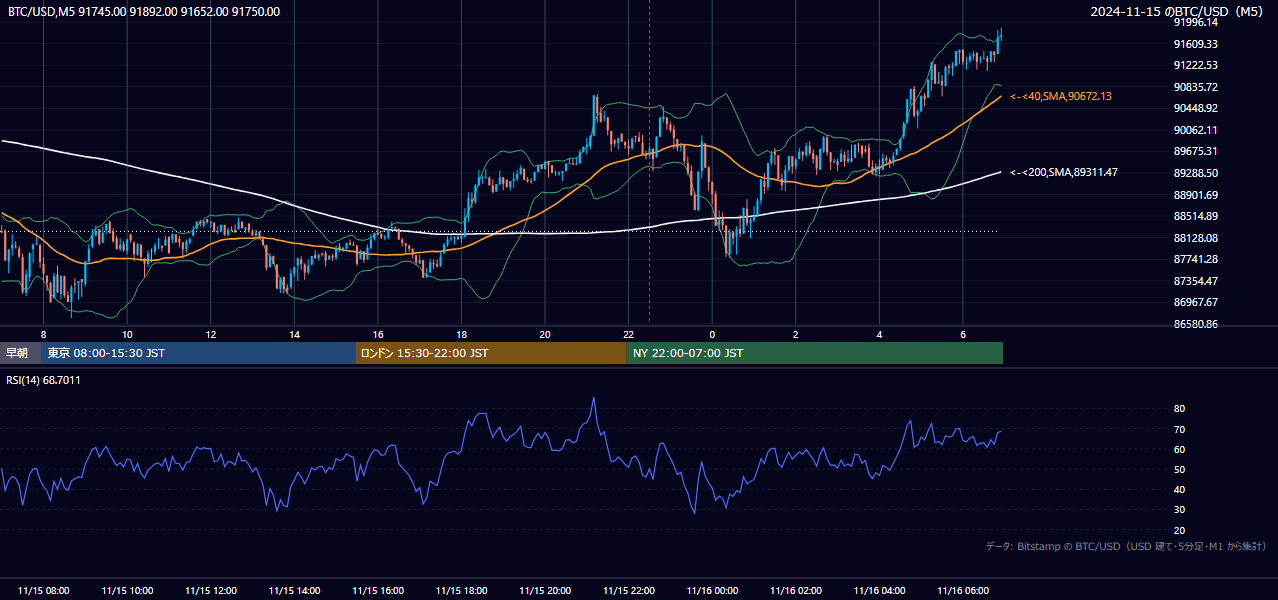The width and height of the screenshot is (1278, 600).
Task: Click the '2024-11-15 のBTC/USD（M5）' chart title
Action: coord(1178,12)
